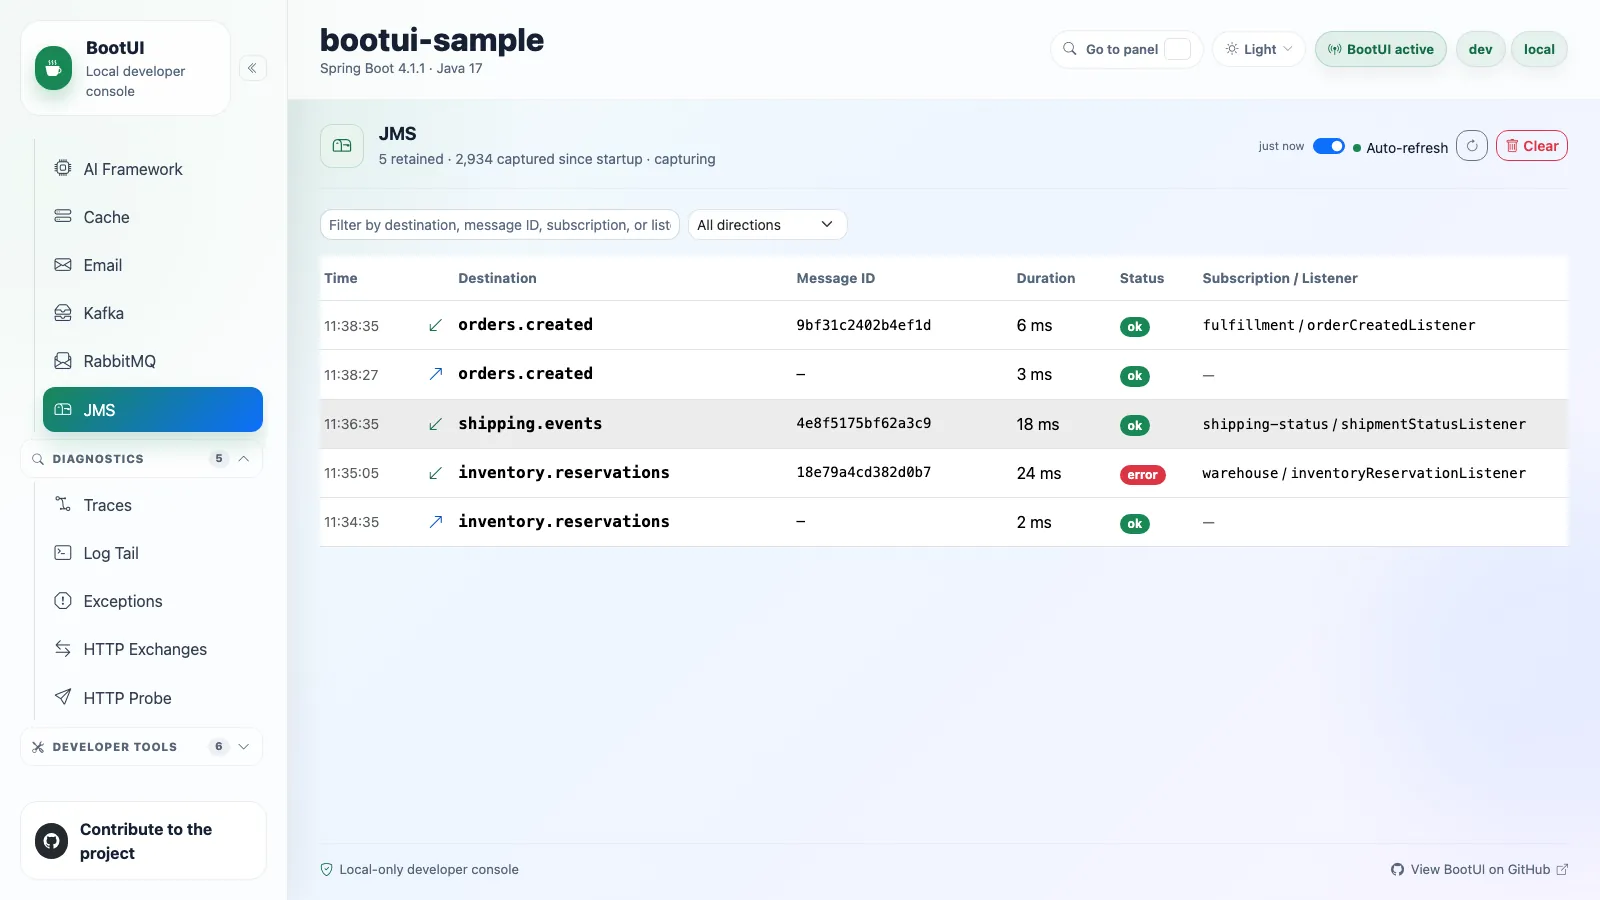Select the shipping.events message row
The image size is (1600, 900).
(944, 424)
